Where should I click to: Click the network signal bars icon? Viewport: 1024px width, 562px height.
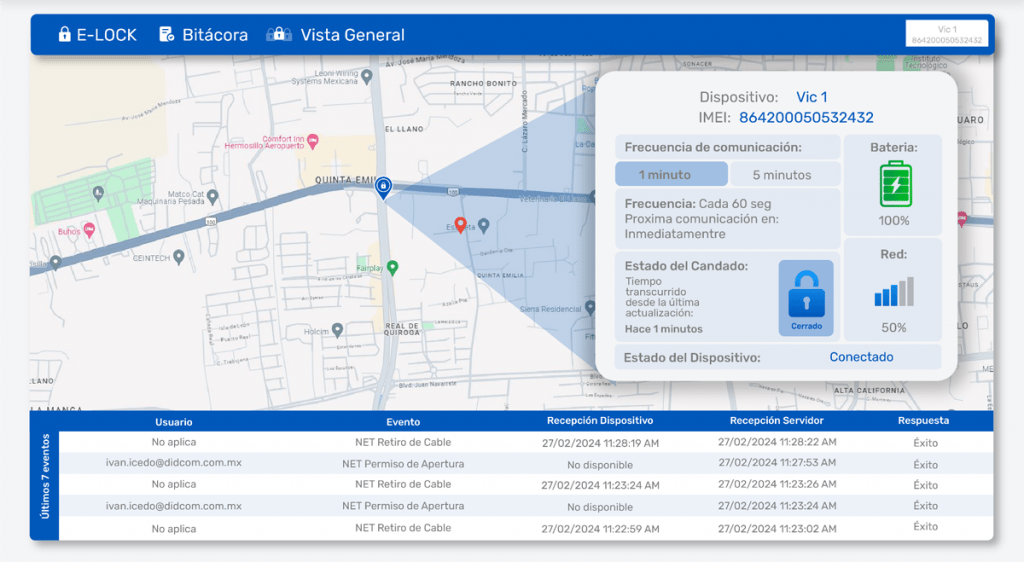point(894,292)
